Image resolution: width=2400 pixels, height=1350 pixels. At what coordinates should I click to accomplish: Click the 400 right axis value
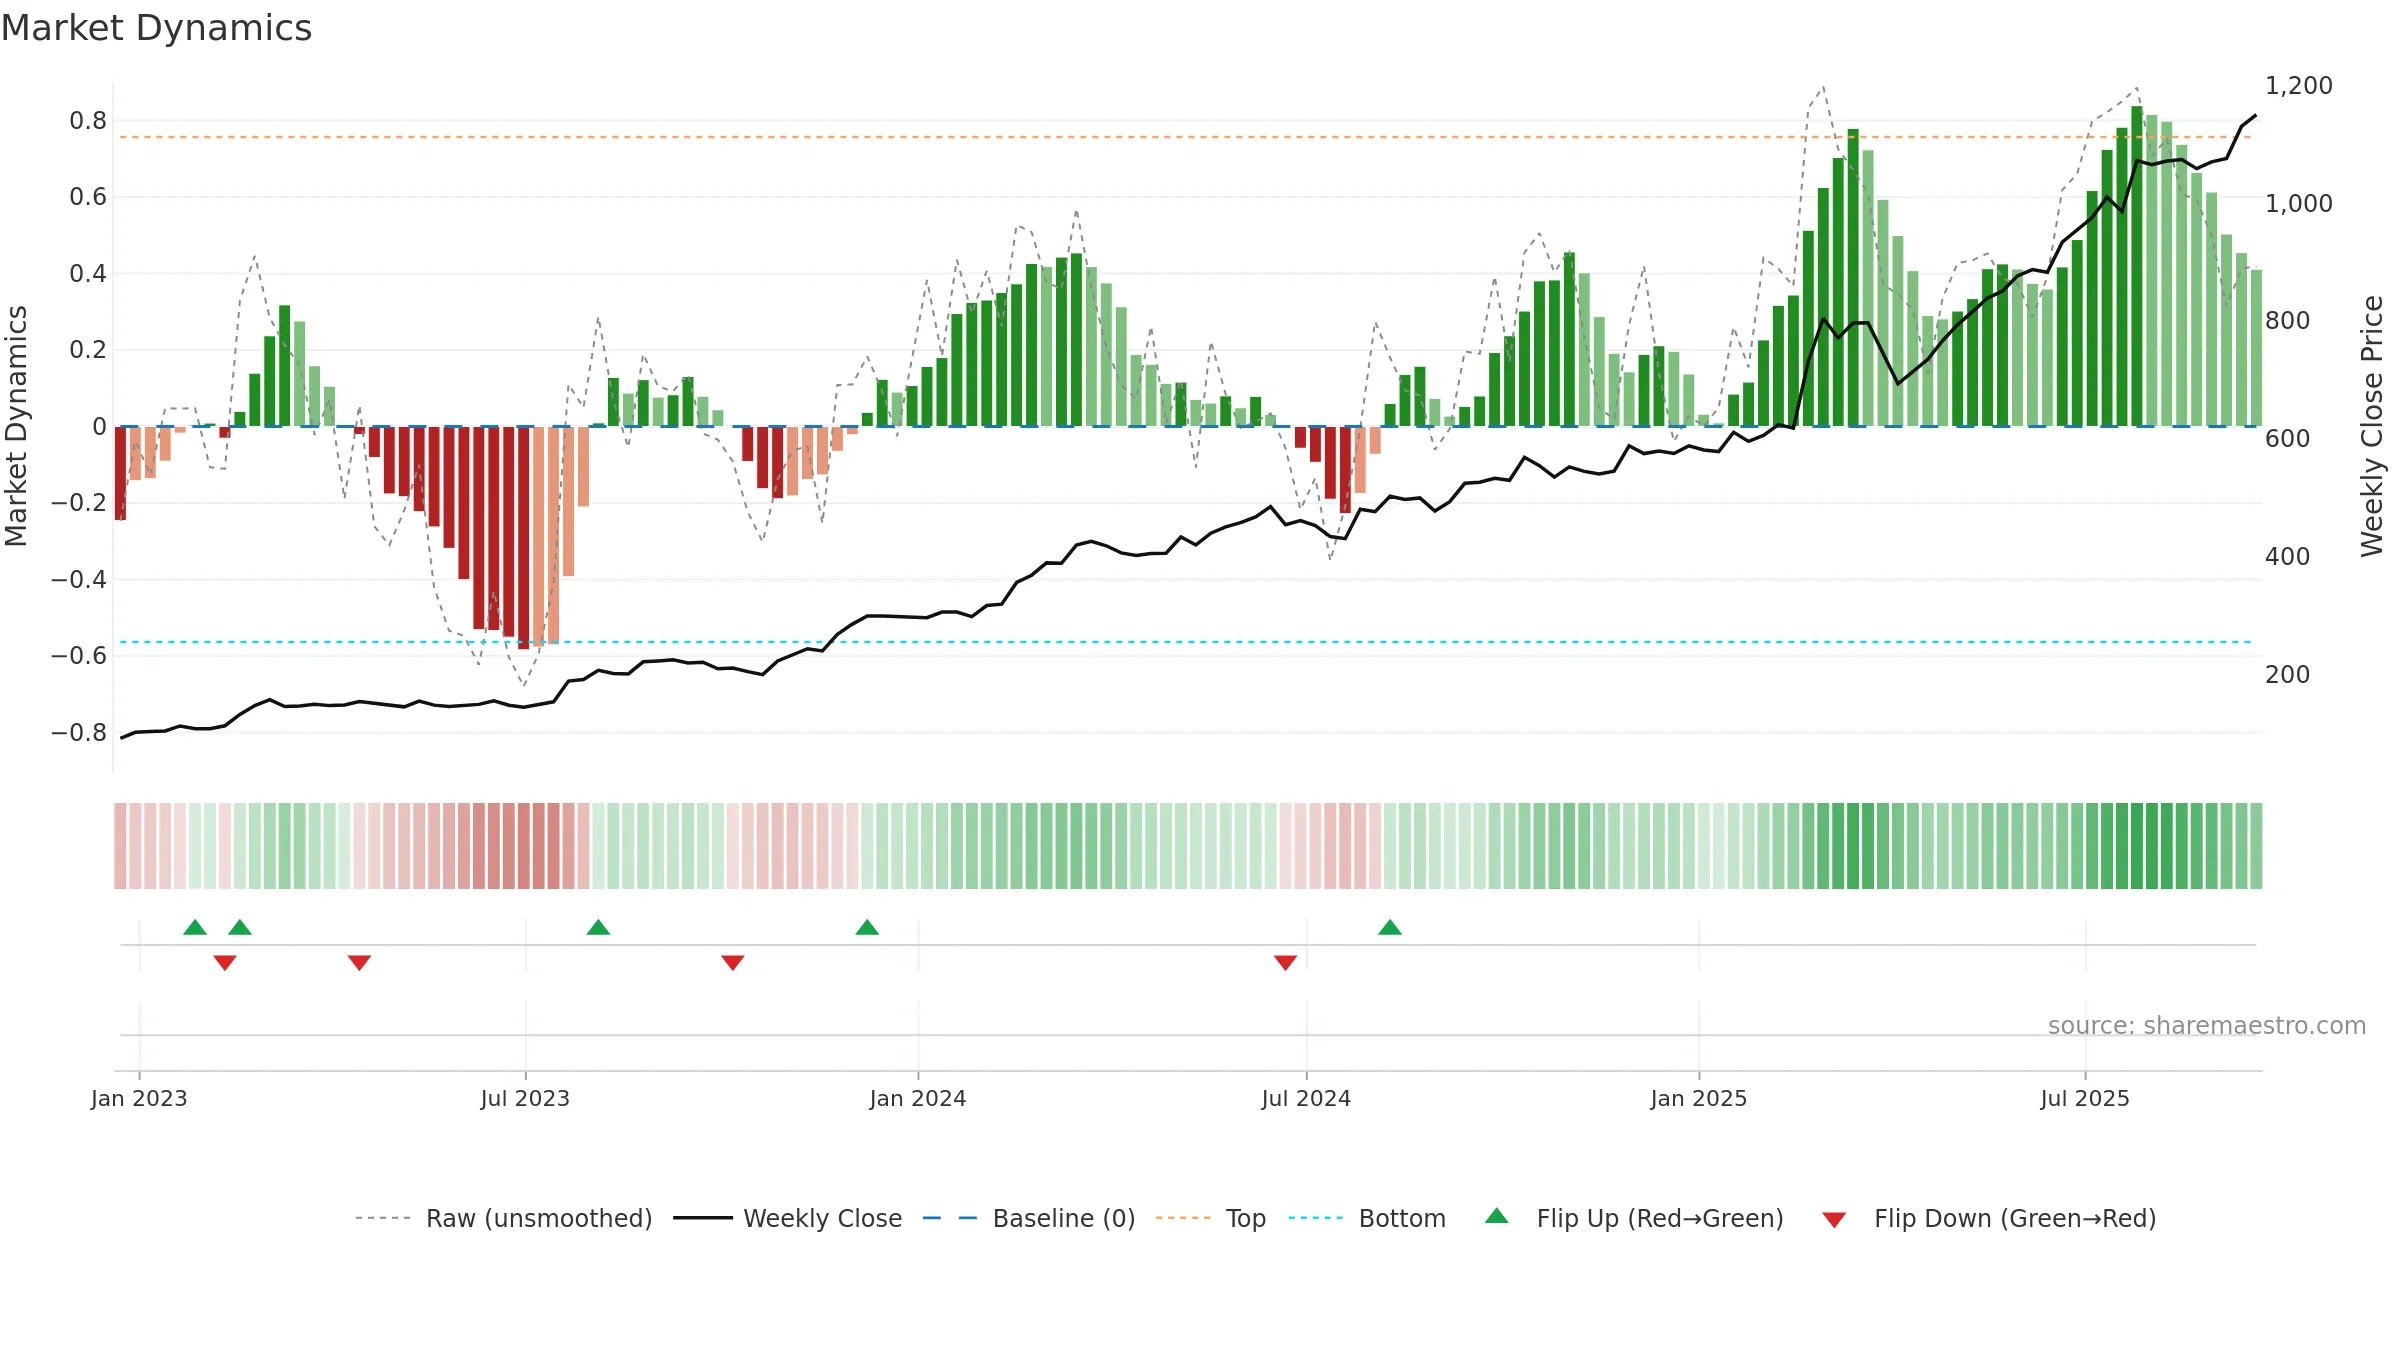pos(2287,557)
